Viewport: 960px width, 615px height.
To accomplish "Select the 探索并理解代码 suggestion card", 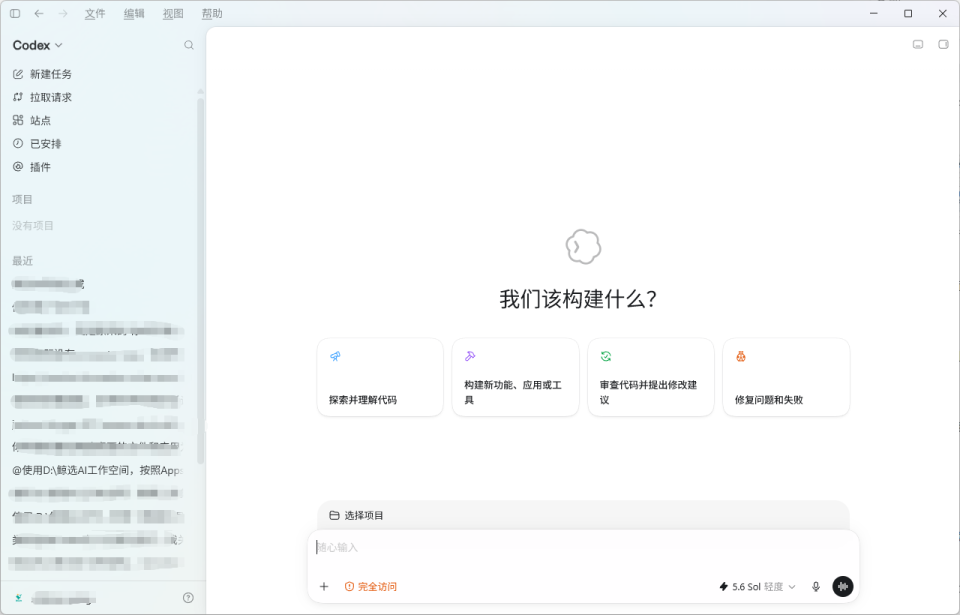I will pyautogui.click(x=380, y=377).
